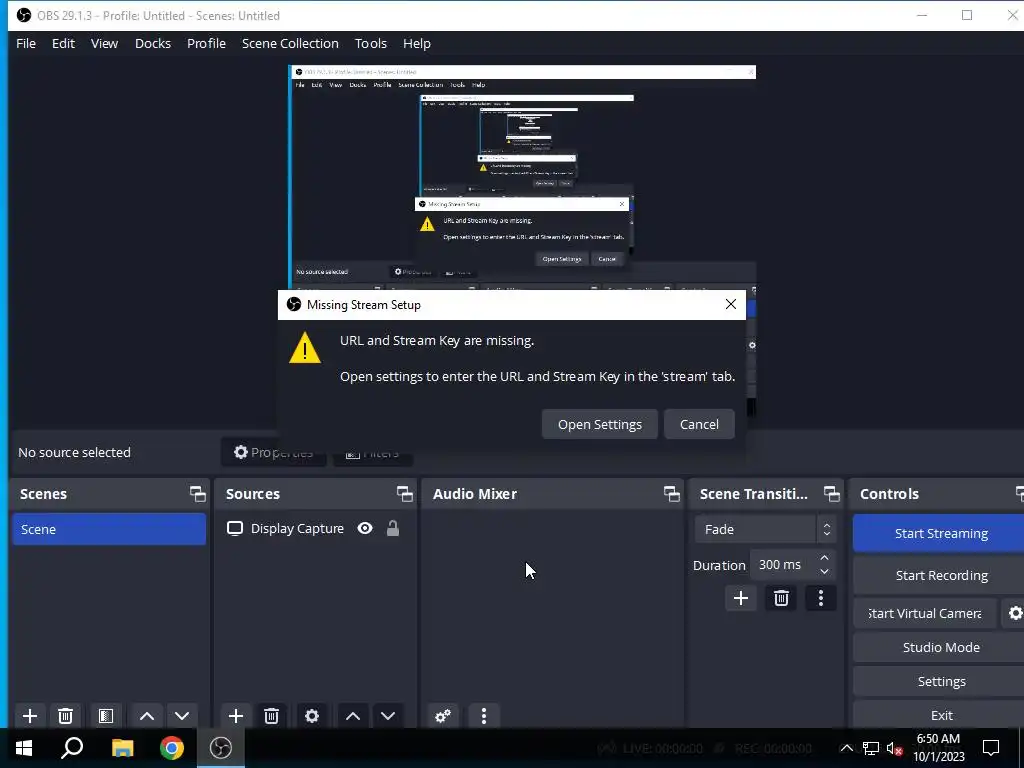Open Windows notification center
The height and width of the screenshot is (768, 1024).
[991, 748]
